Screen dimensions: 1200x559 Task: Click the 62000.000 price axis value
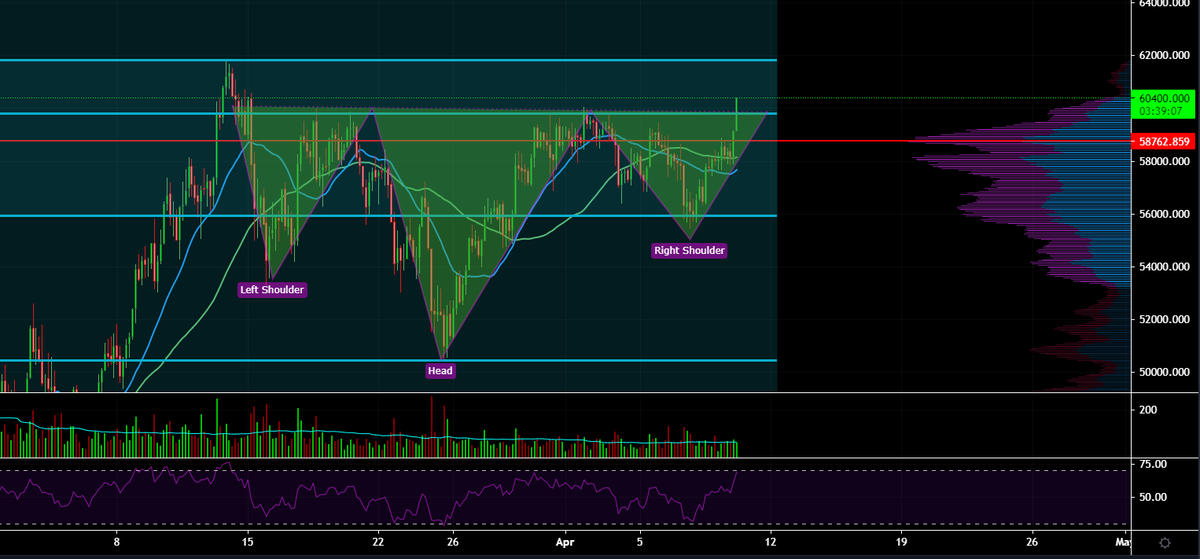click(x=1166, y=56)
